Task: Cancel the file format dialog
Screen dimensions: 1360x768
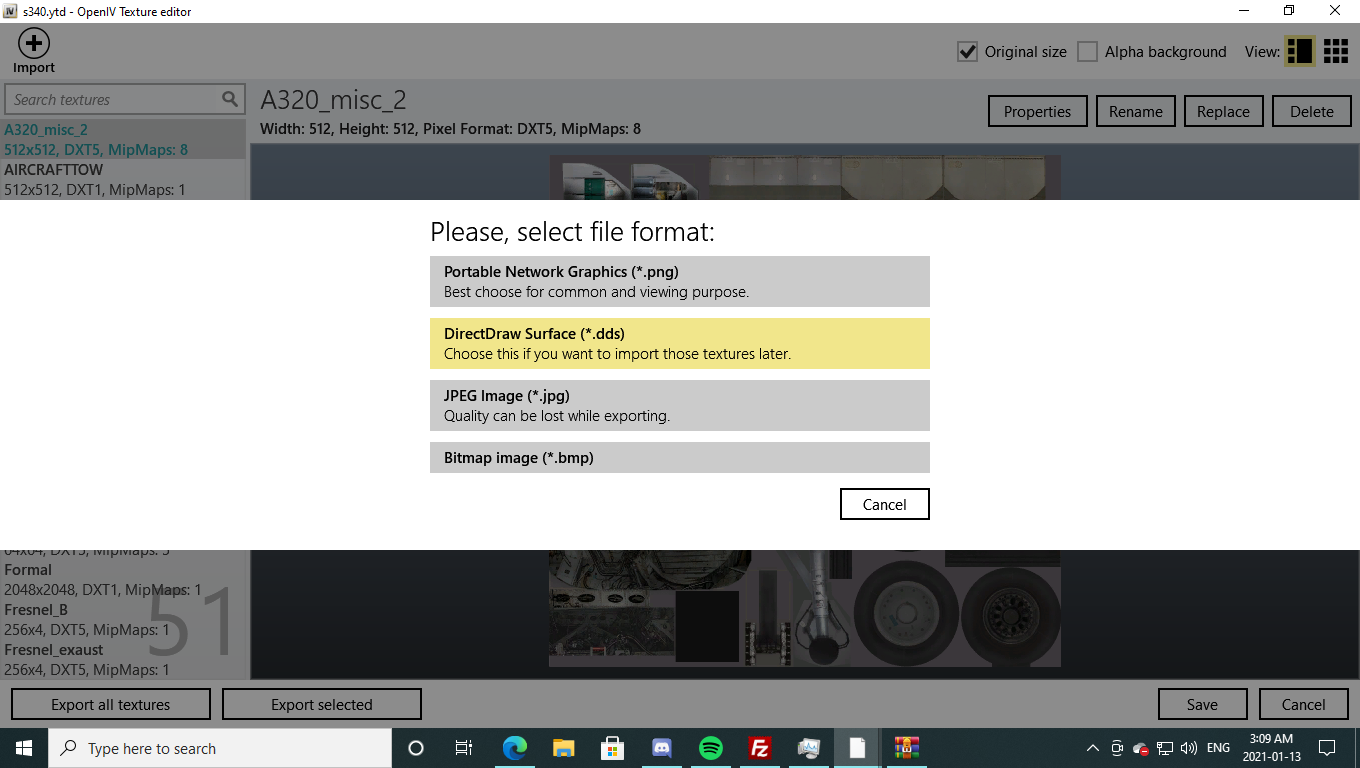Action: [884, 504]
